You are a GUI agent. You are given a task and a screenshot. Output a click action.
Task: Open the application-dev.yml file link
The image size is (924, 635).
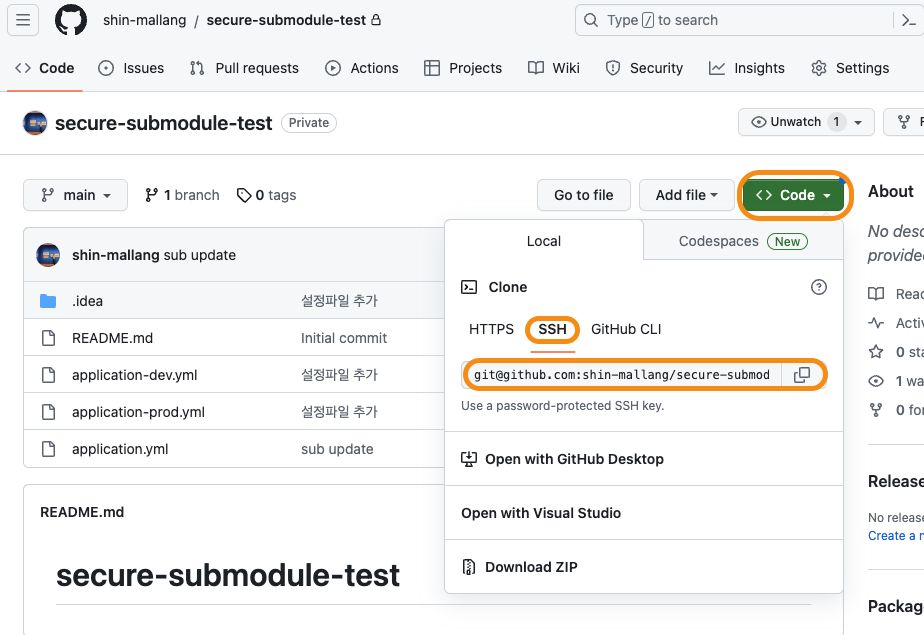tap(134, 375)
